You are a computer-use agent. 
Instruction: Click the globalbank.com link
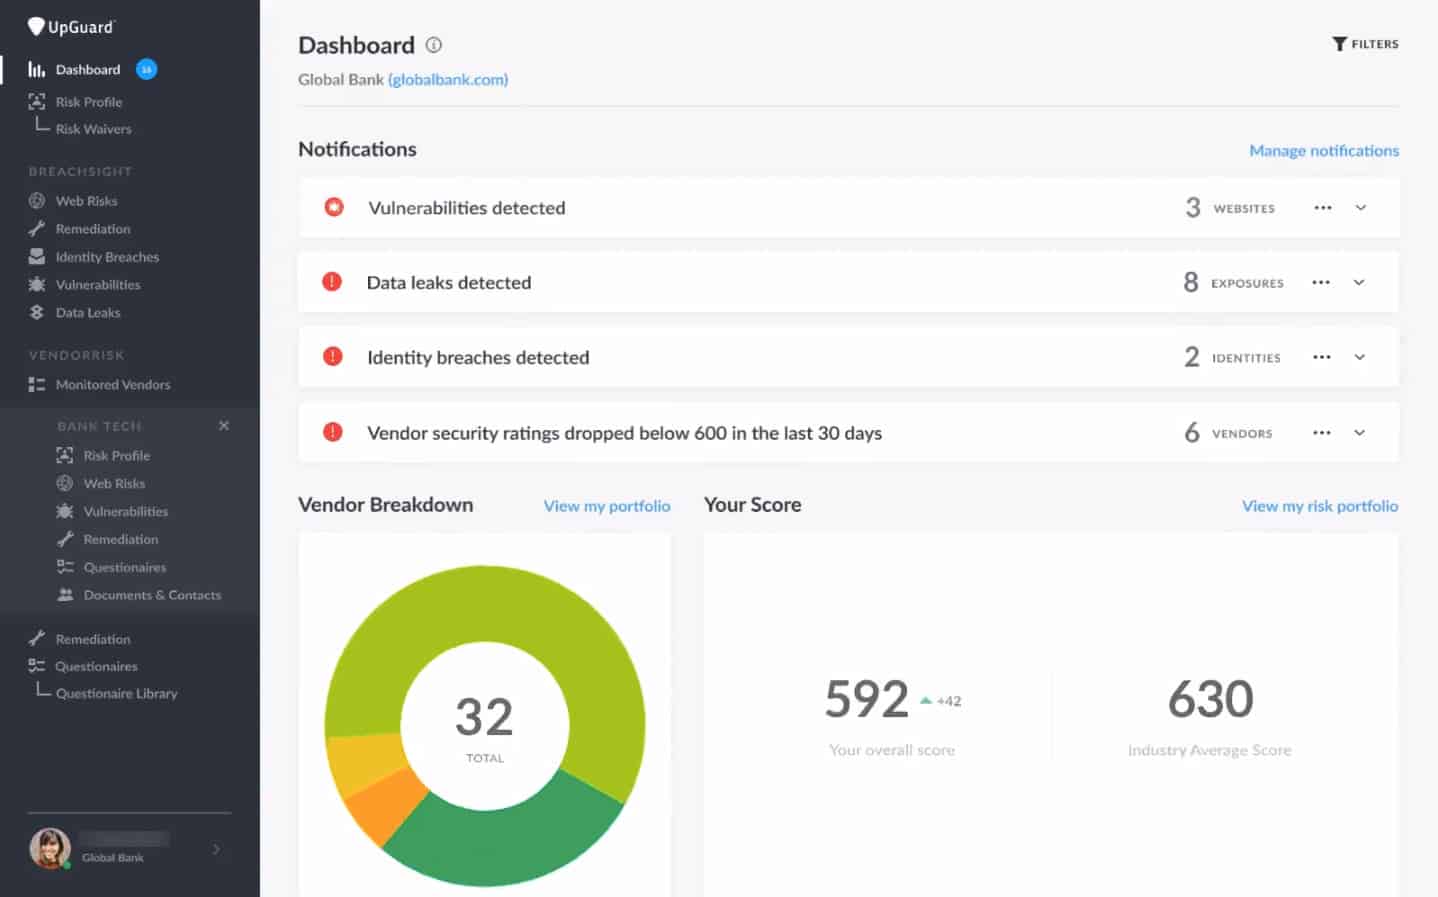[448, 79]
